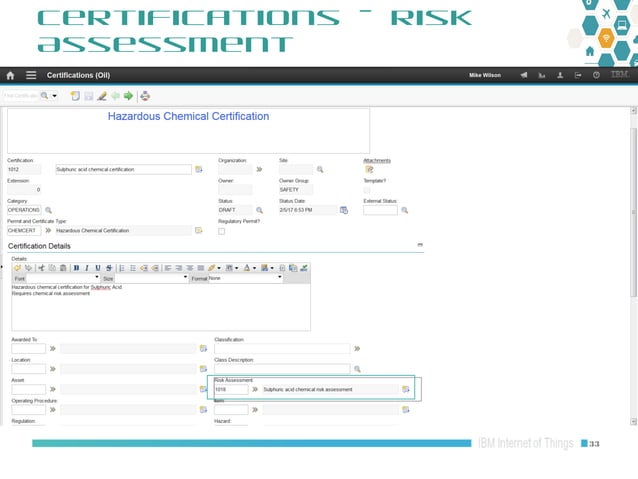Viewport: 638px width, 479px height.
Task: Toggle Bold formatting in Details editor
Action: coord(76,268)
